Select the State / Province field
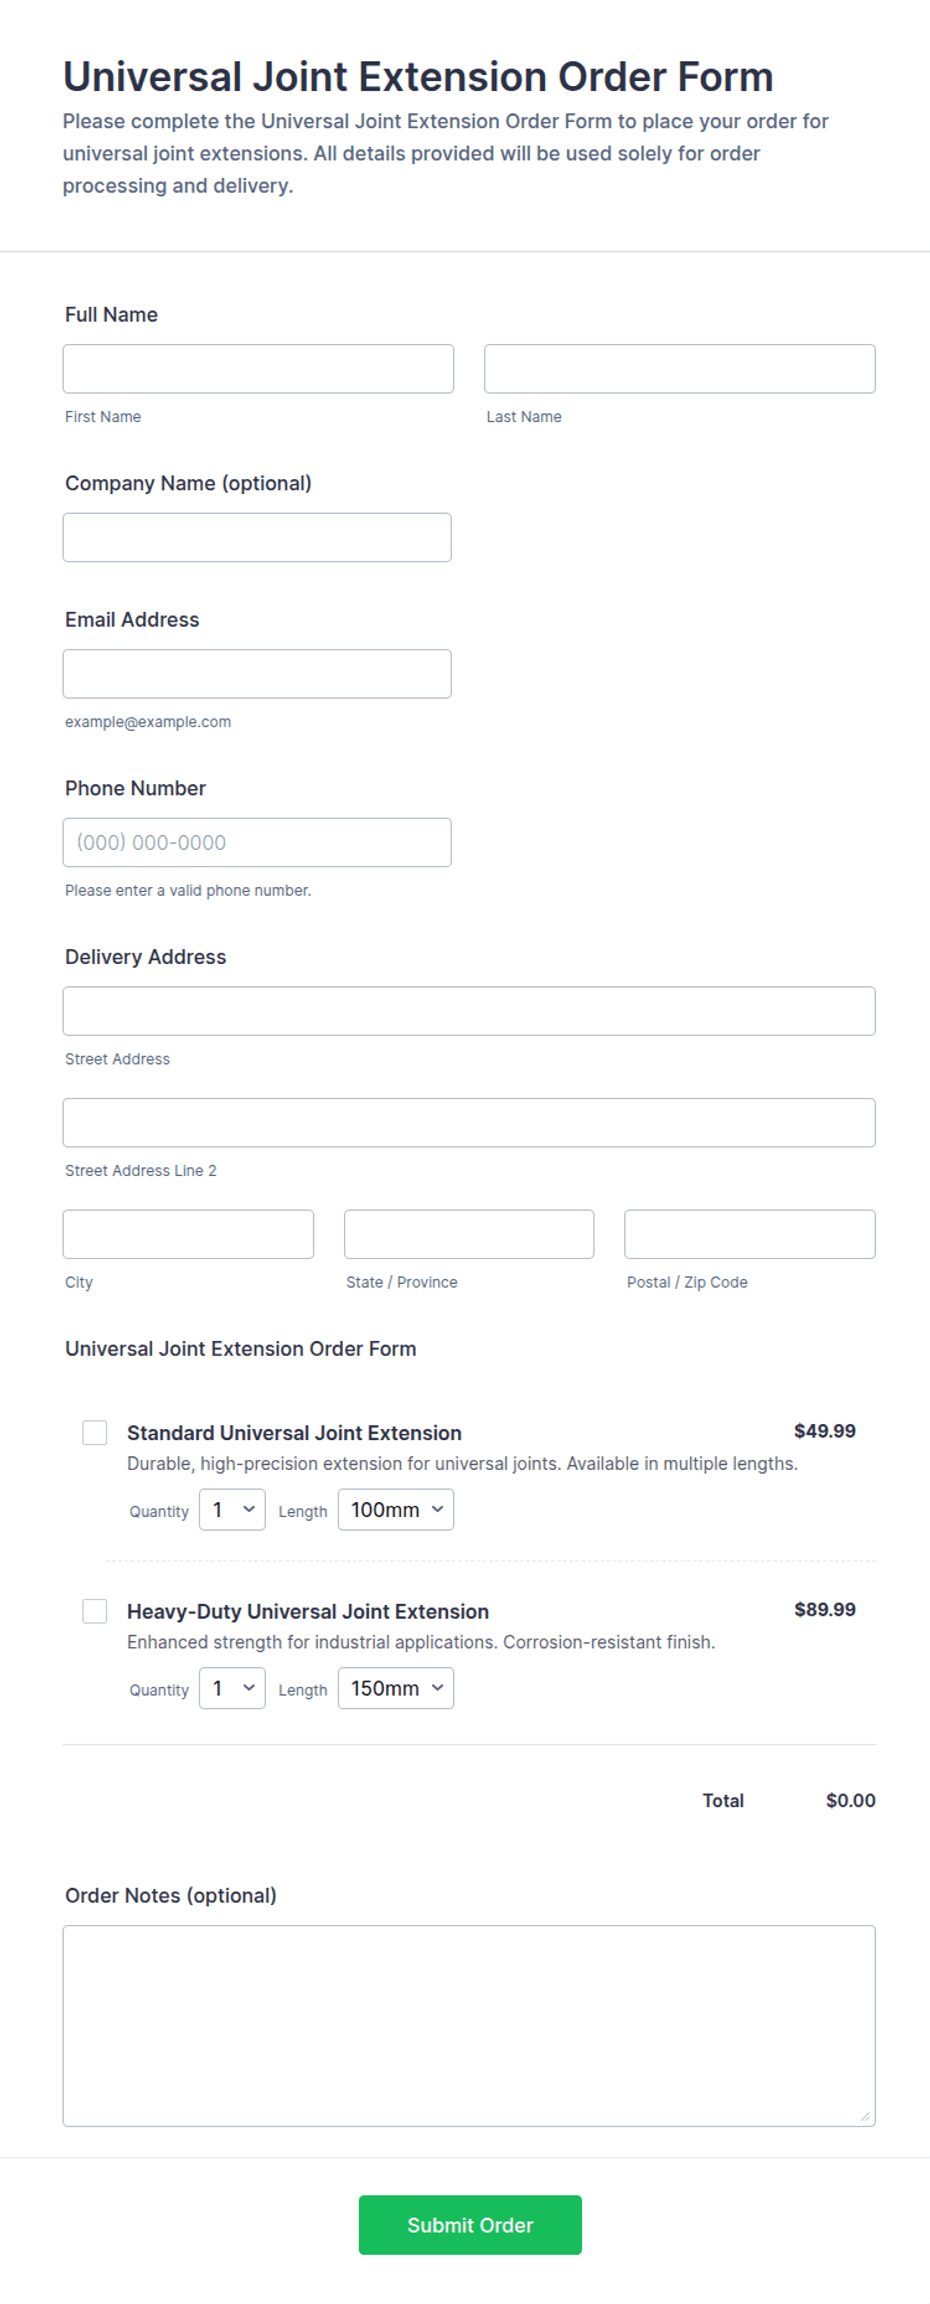Screen dimensions: 930x2304 tap(469, 1234)
